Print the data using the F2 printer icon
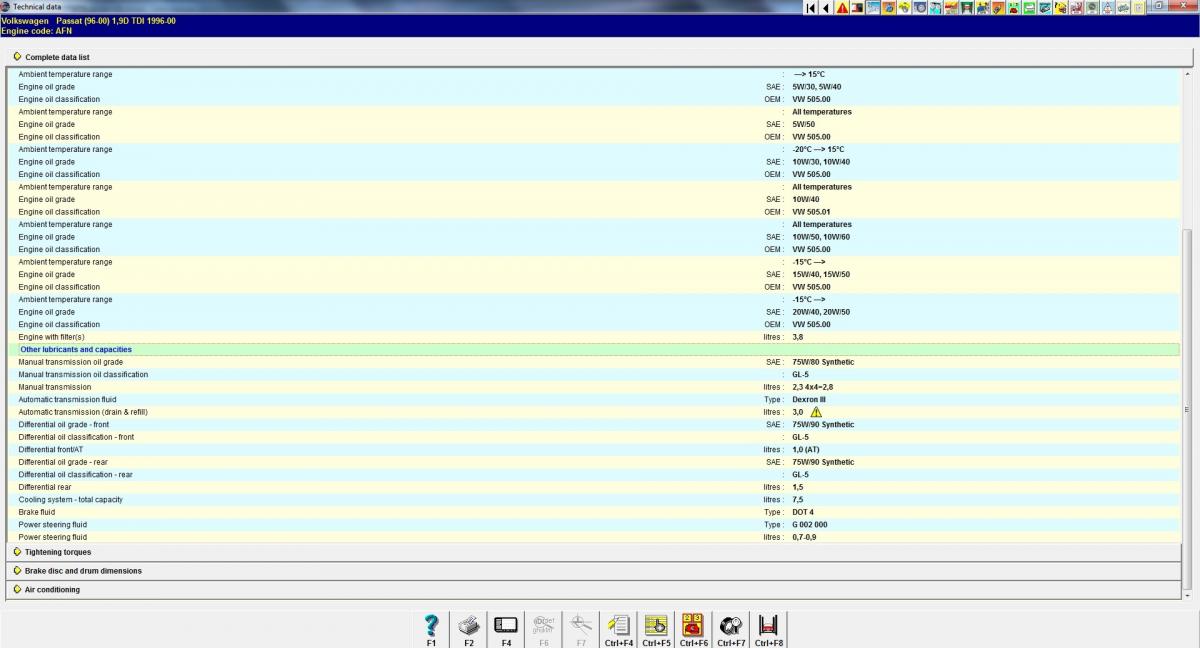1200x648 pixels. pyautogui.click(x=468, y=630)
